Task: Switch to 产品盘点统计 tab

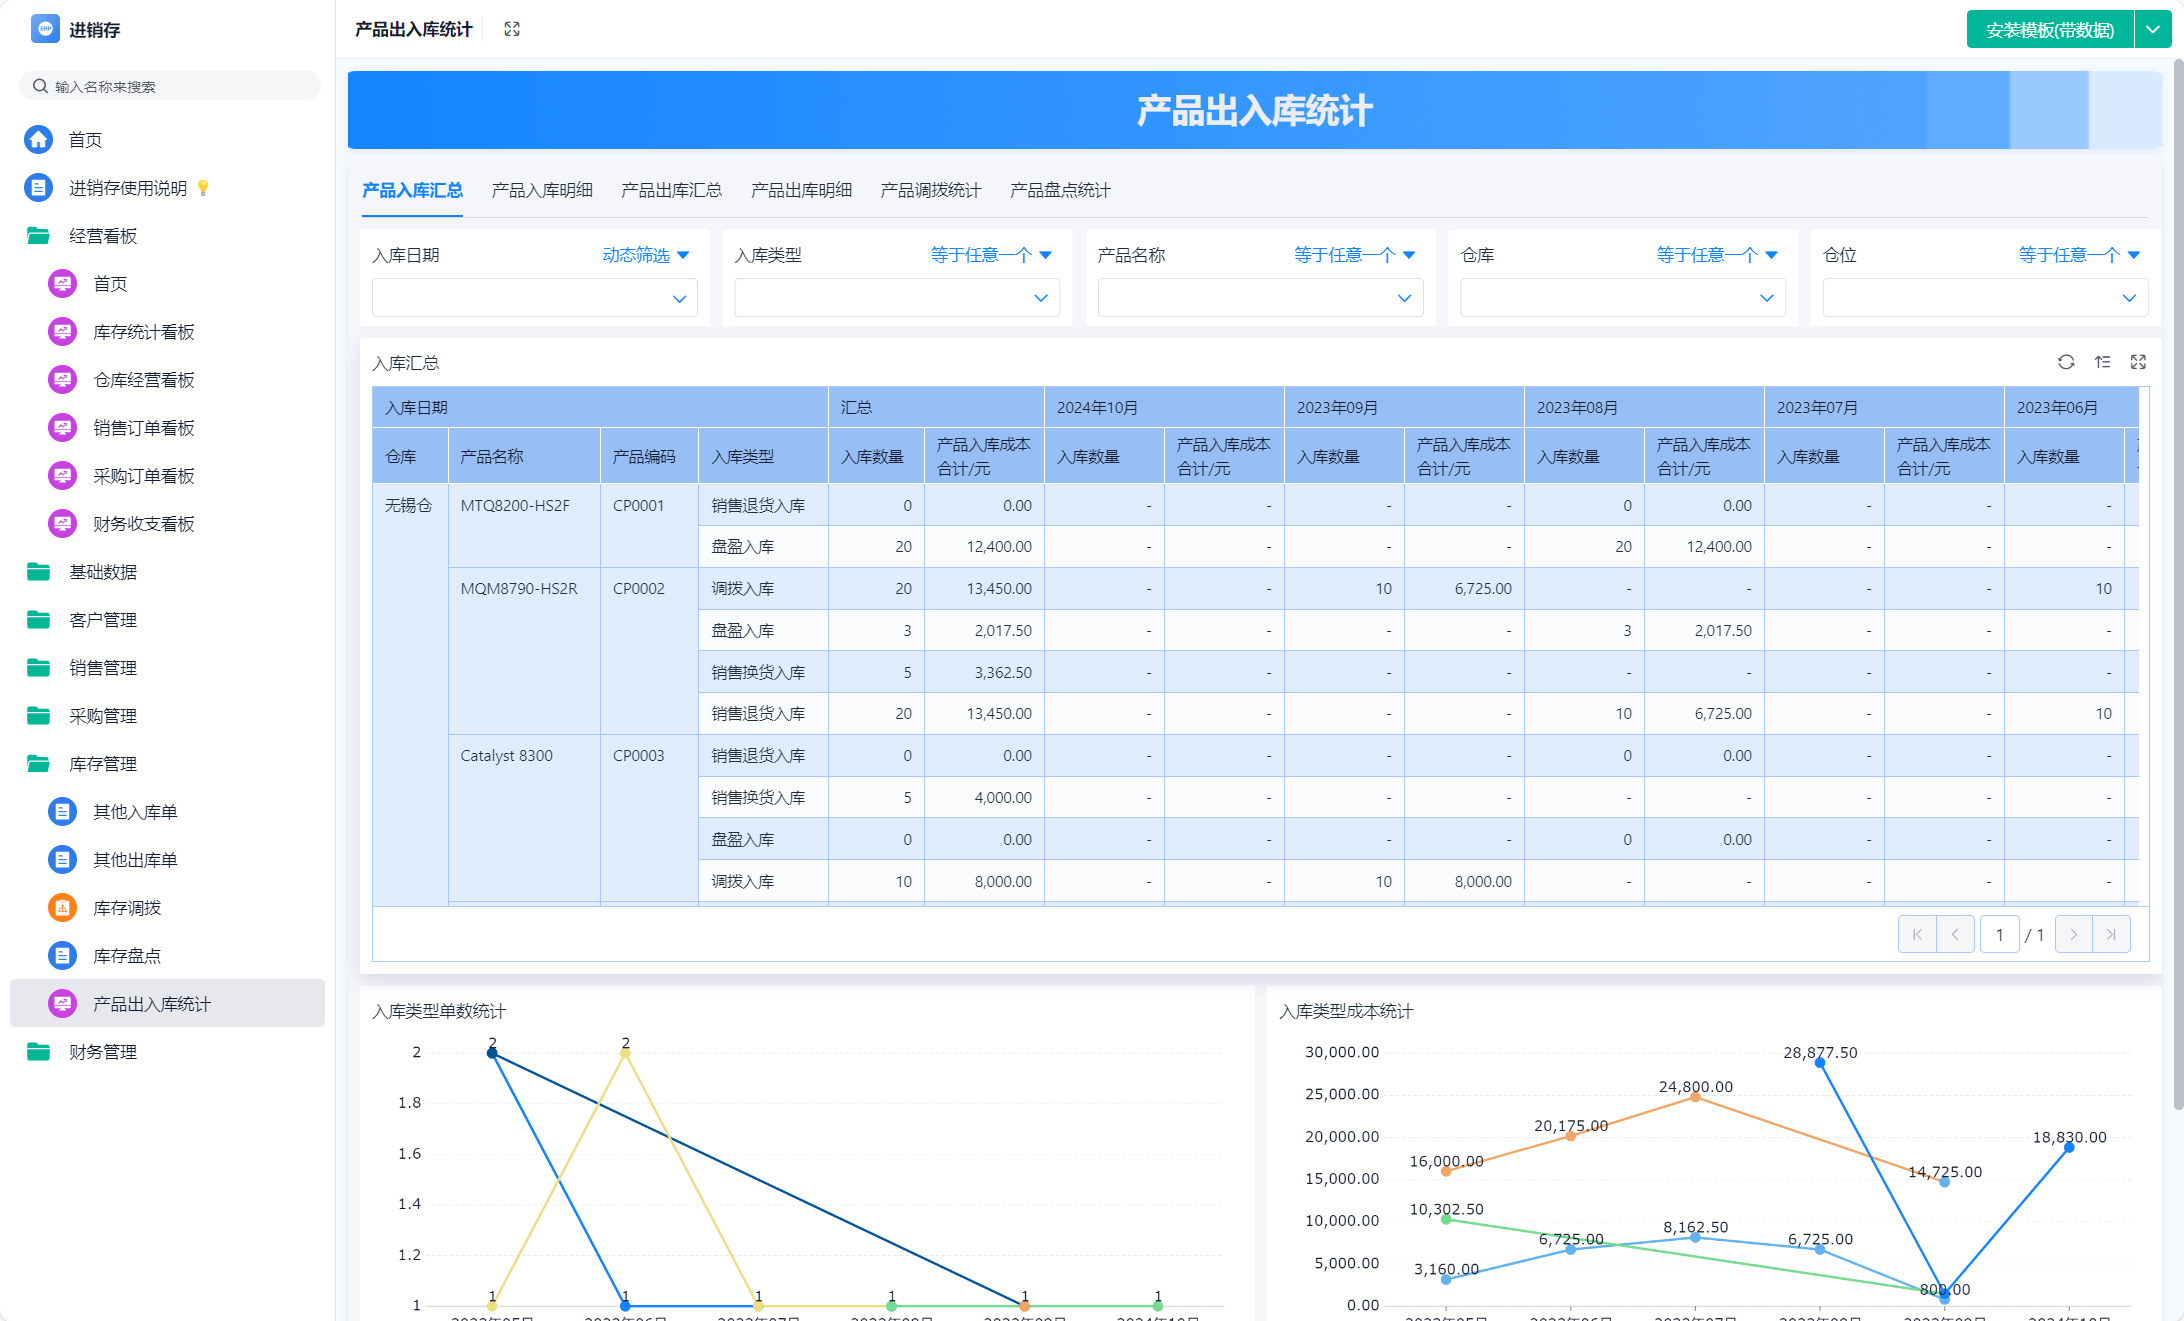Action: (1060, 190)
